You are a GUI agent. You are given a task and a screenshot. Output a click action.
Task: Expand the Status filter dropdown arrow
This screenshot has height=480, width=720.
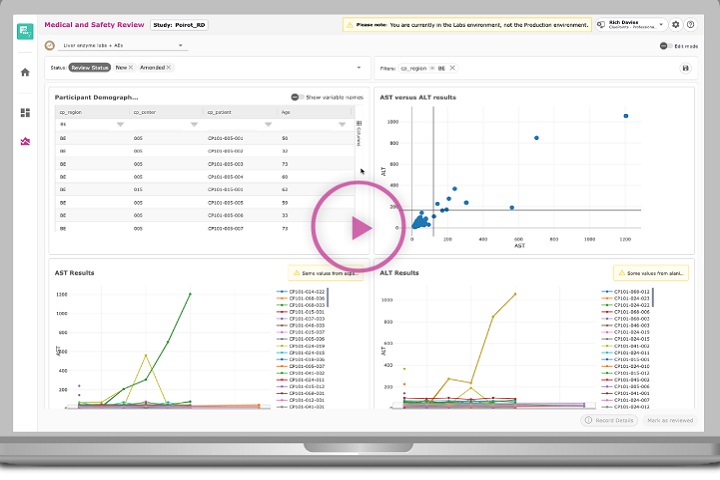(x=357, y=67)
